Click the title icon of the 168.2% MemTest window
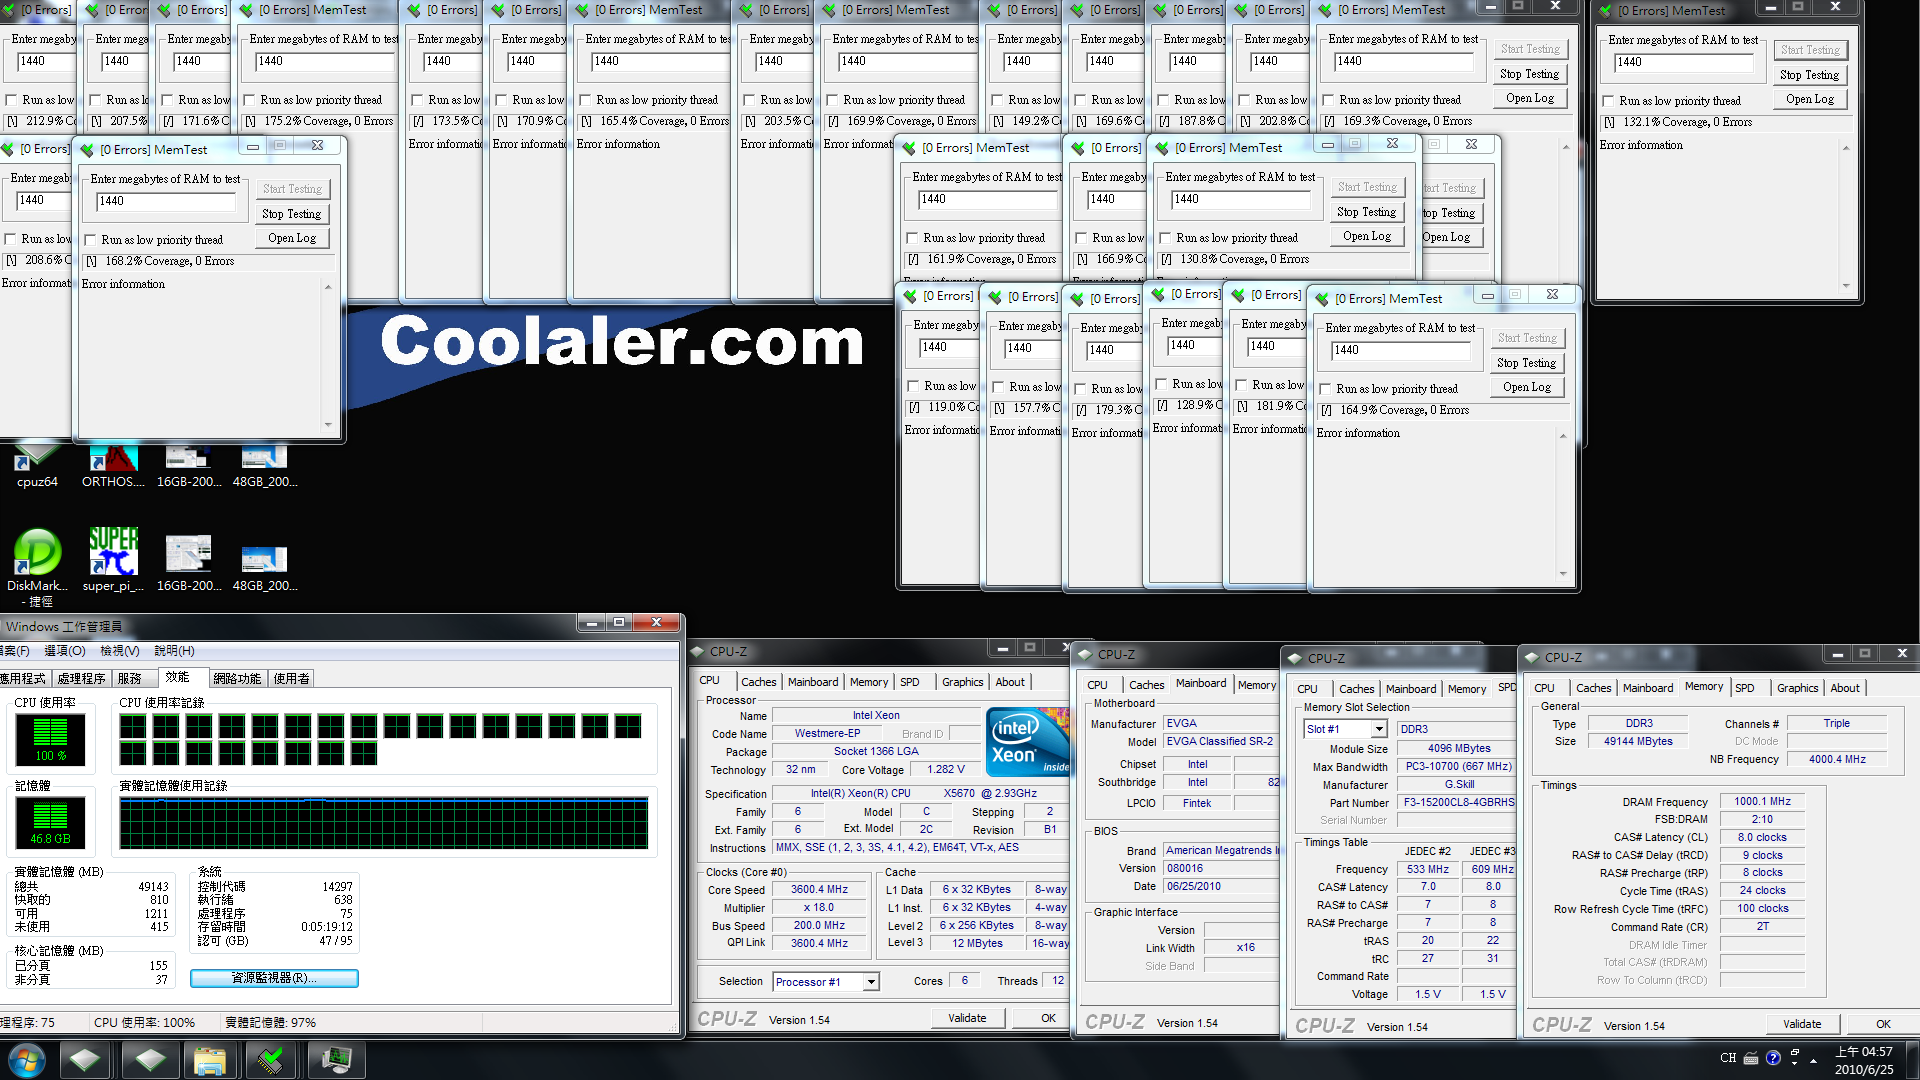 point(89,150)
